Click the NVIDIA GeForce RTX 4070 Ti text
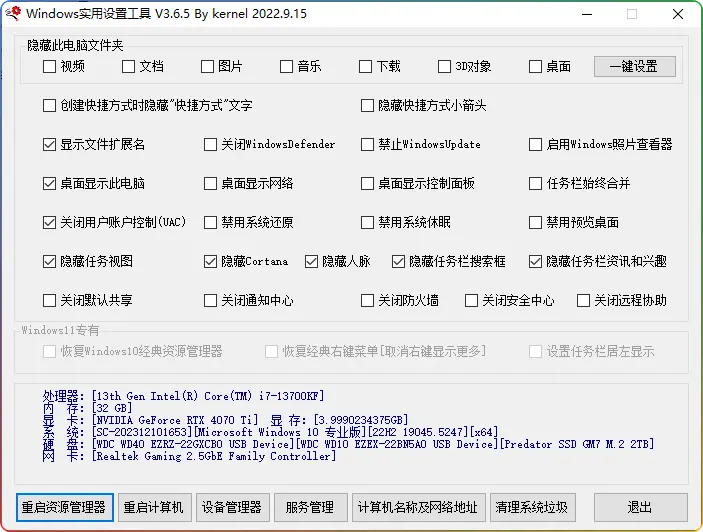703x532 pixels. coord(174,420)
